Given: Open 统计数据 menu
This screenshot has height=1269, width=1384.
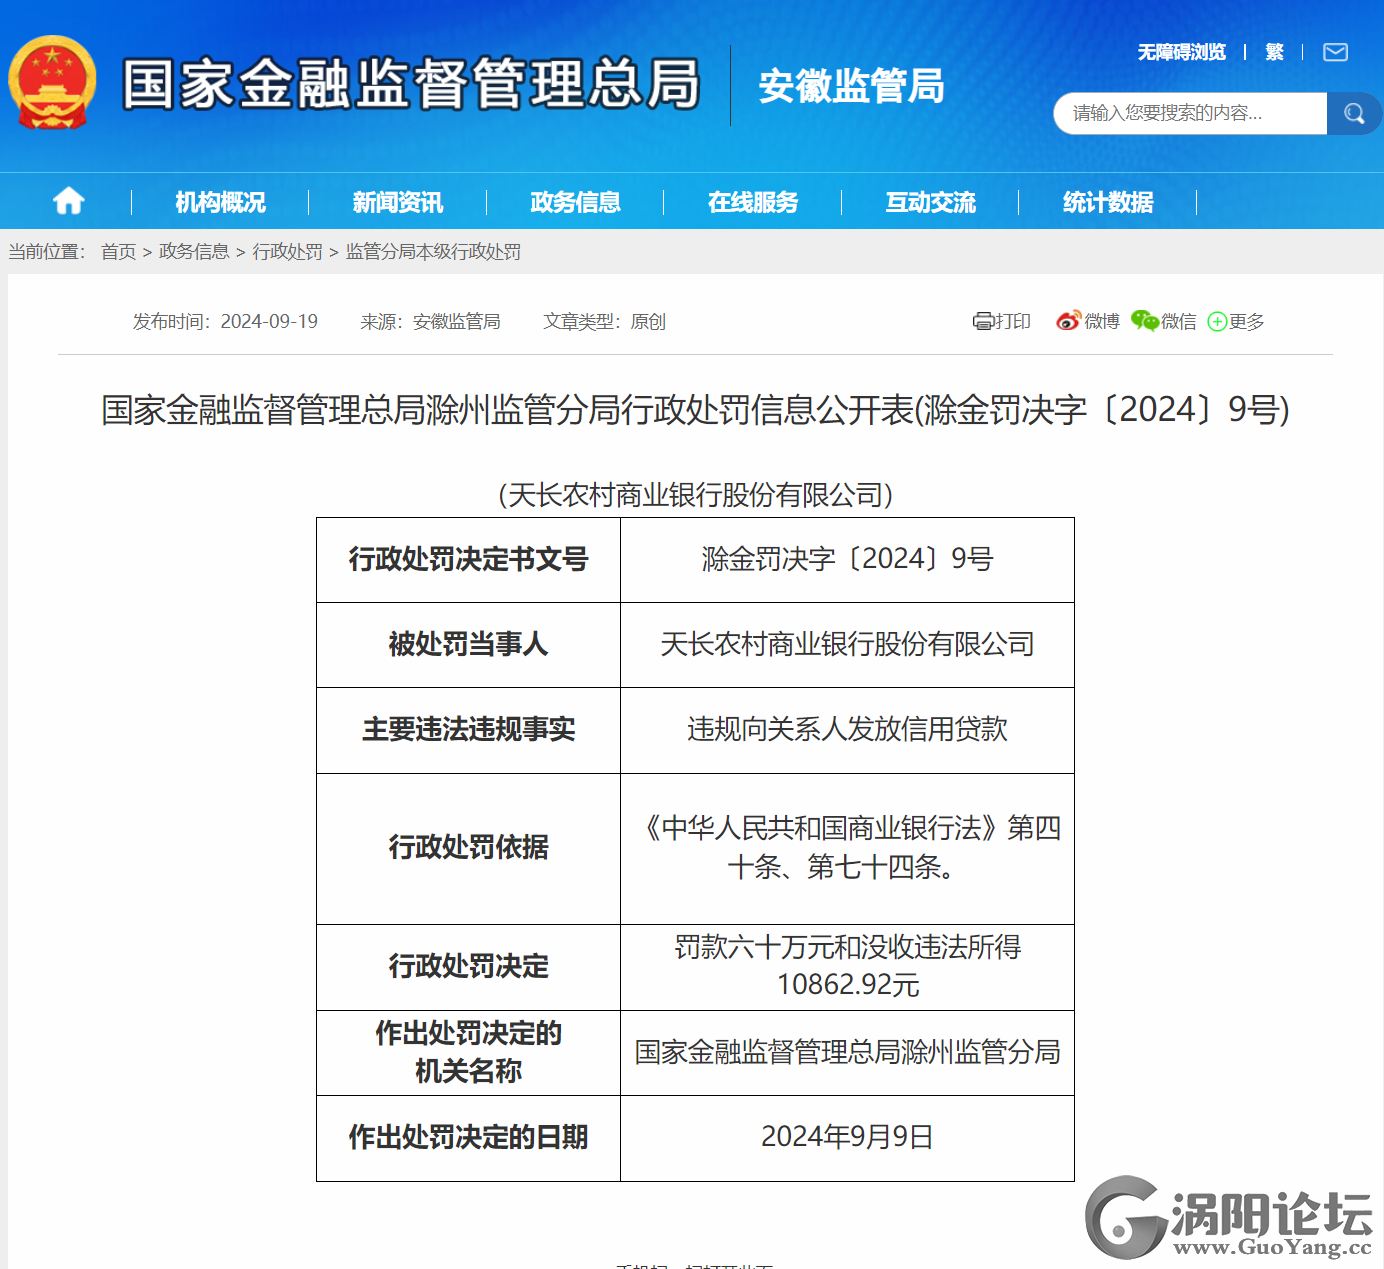Looking at the screenshot, I should pyautogui.click(x=1108, y=202).
